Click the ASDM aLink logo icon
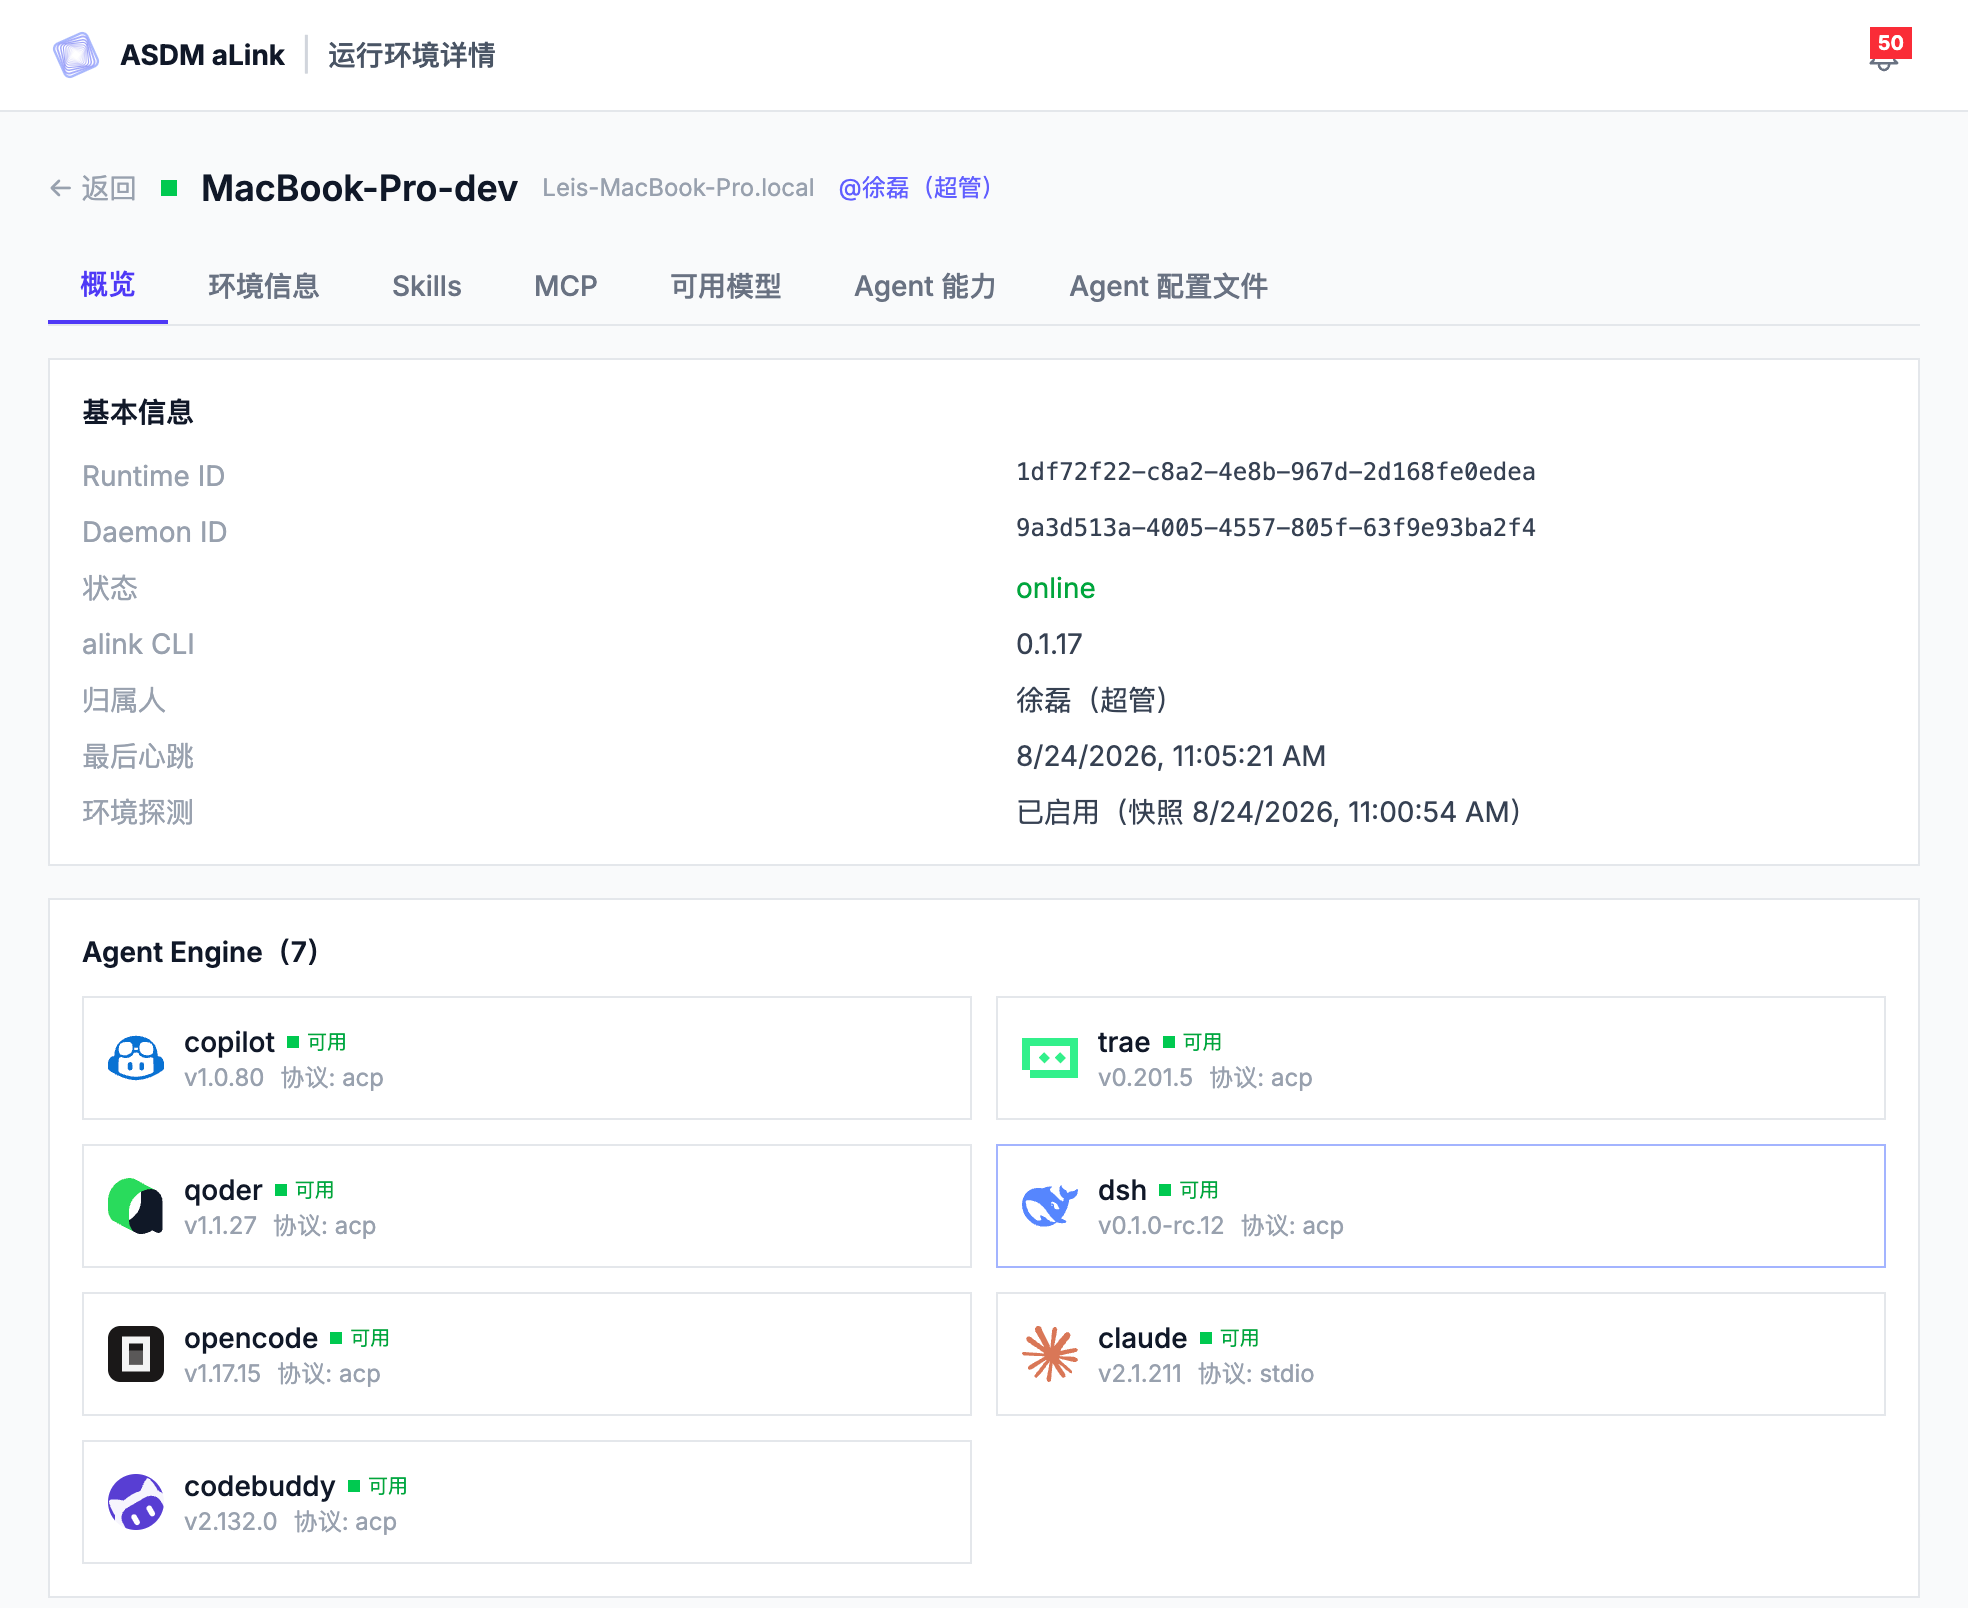 coord(76,55)
